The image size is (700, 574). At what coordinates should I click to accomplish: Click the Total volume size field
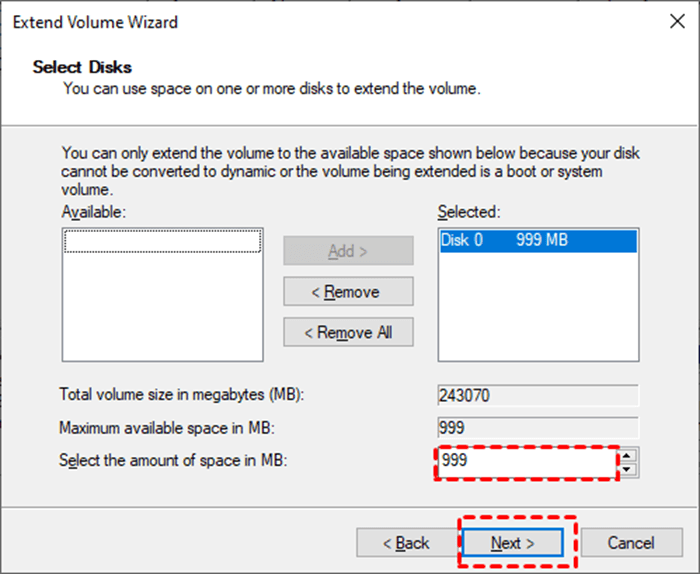tap(537, 395)
